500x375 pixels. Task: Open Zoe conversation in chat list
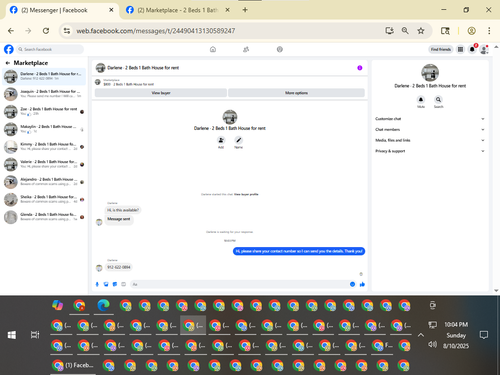[44, 112]
